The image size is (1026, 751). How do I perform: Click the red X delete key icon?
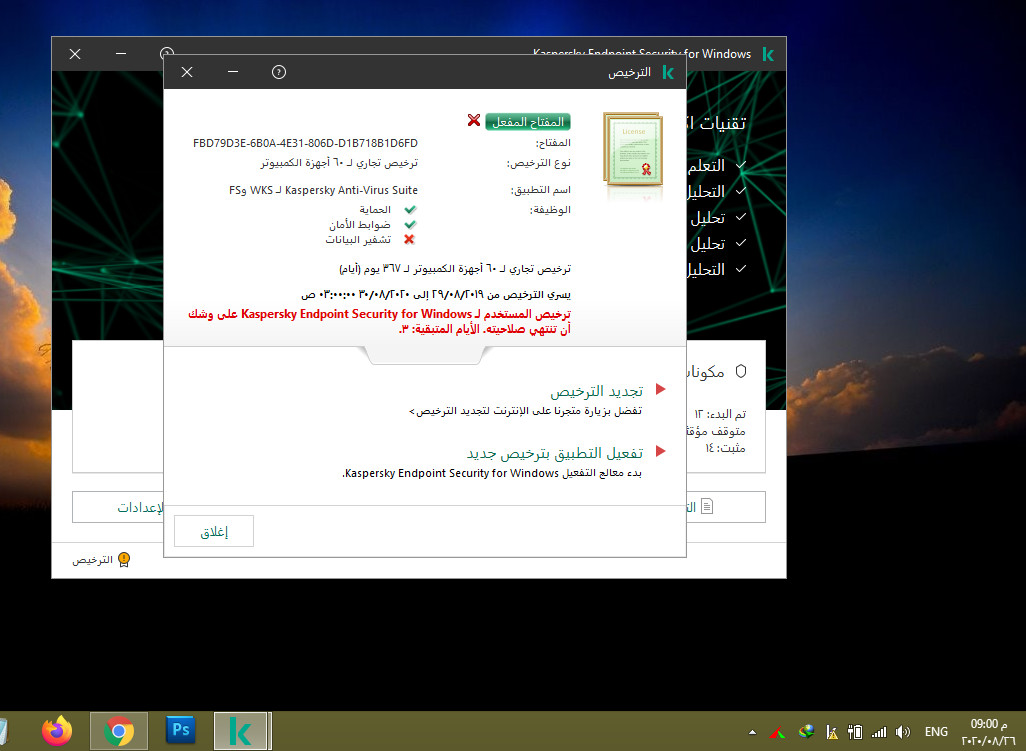(x=473, y=121)
